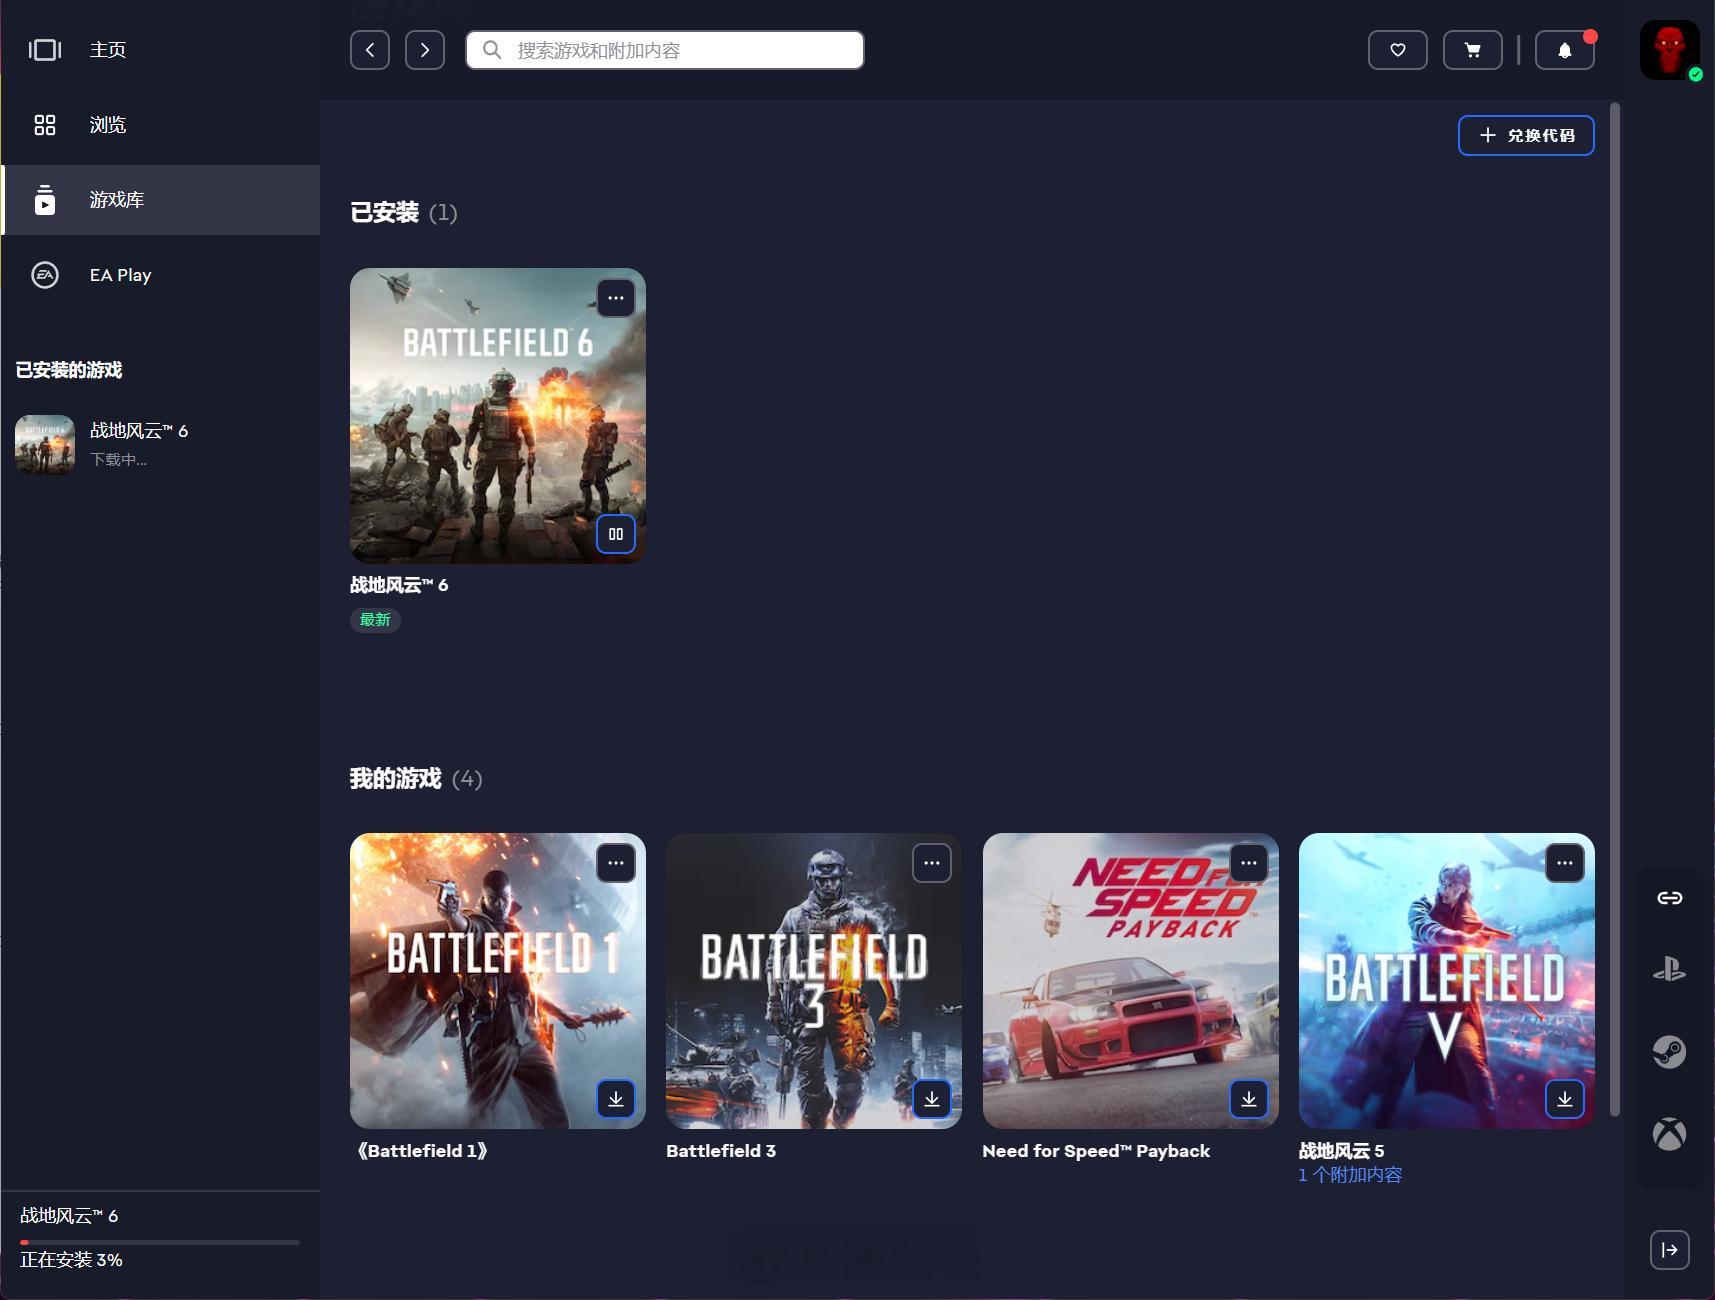Open more options for Battlefield 6 card
The height and width of the screenshot is (1300, 1715).
coord(616,298)
